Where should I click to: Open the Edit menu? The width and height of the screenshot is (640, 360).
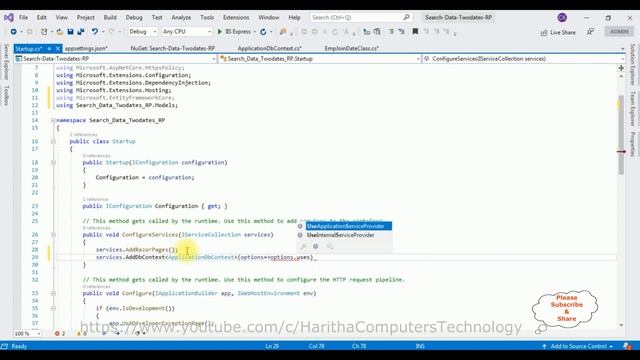point(41,18)
